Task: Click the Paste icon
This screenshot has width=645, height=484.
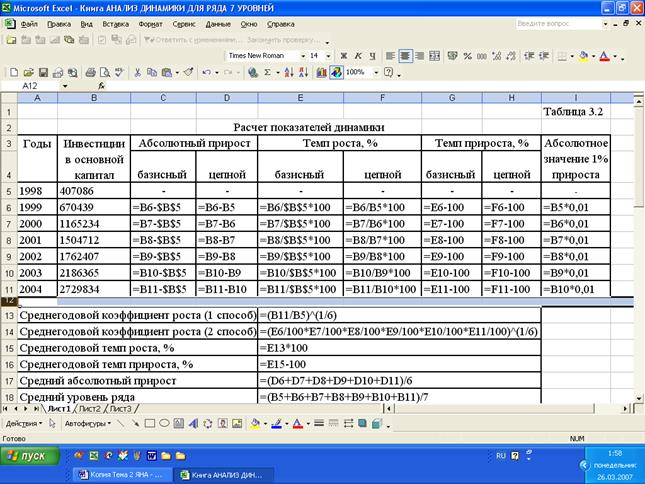Action: point(167,73)
